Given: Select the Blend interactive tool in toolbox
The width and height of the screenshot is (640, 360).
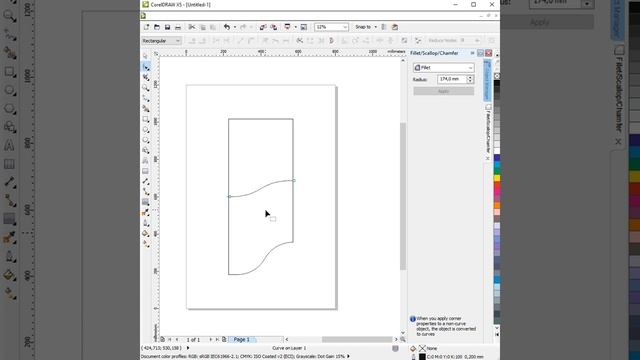Looking at the screenshot, I should coord(146,202).
